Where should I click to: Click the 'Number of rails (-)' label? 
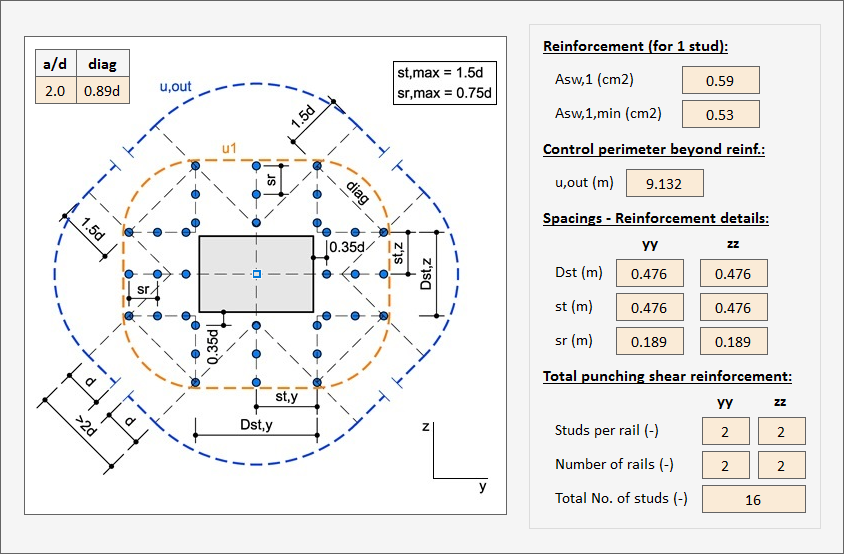[x=614, y=464]
